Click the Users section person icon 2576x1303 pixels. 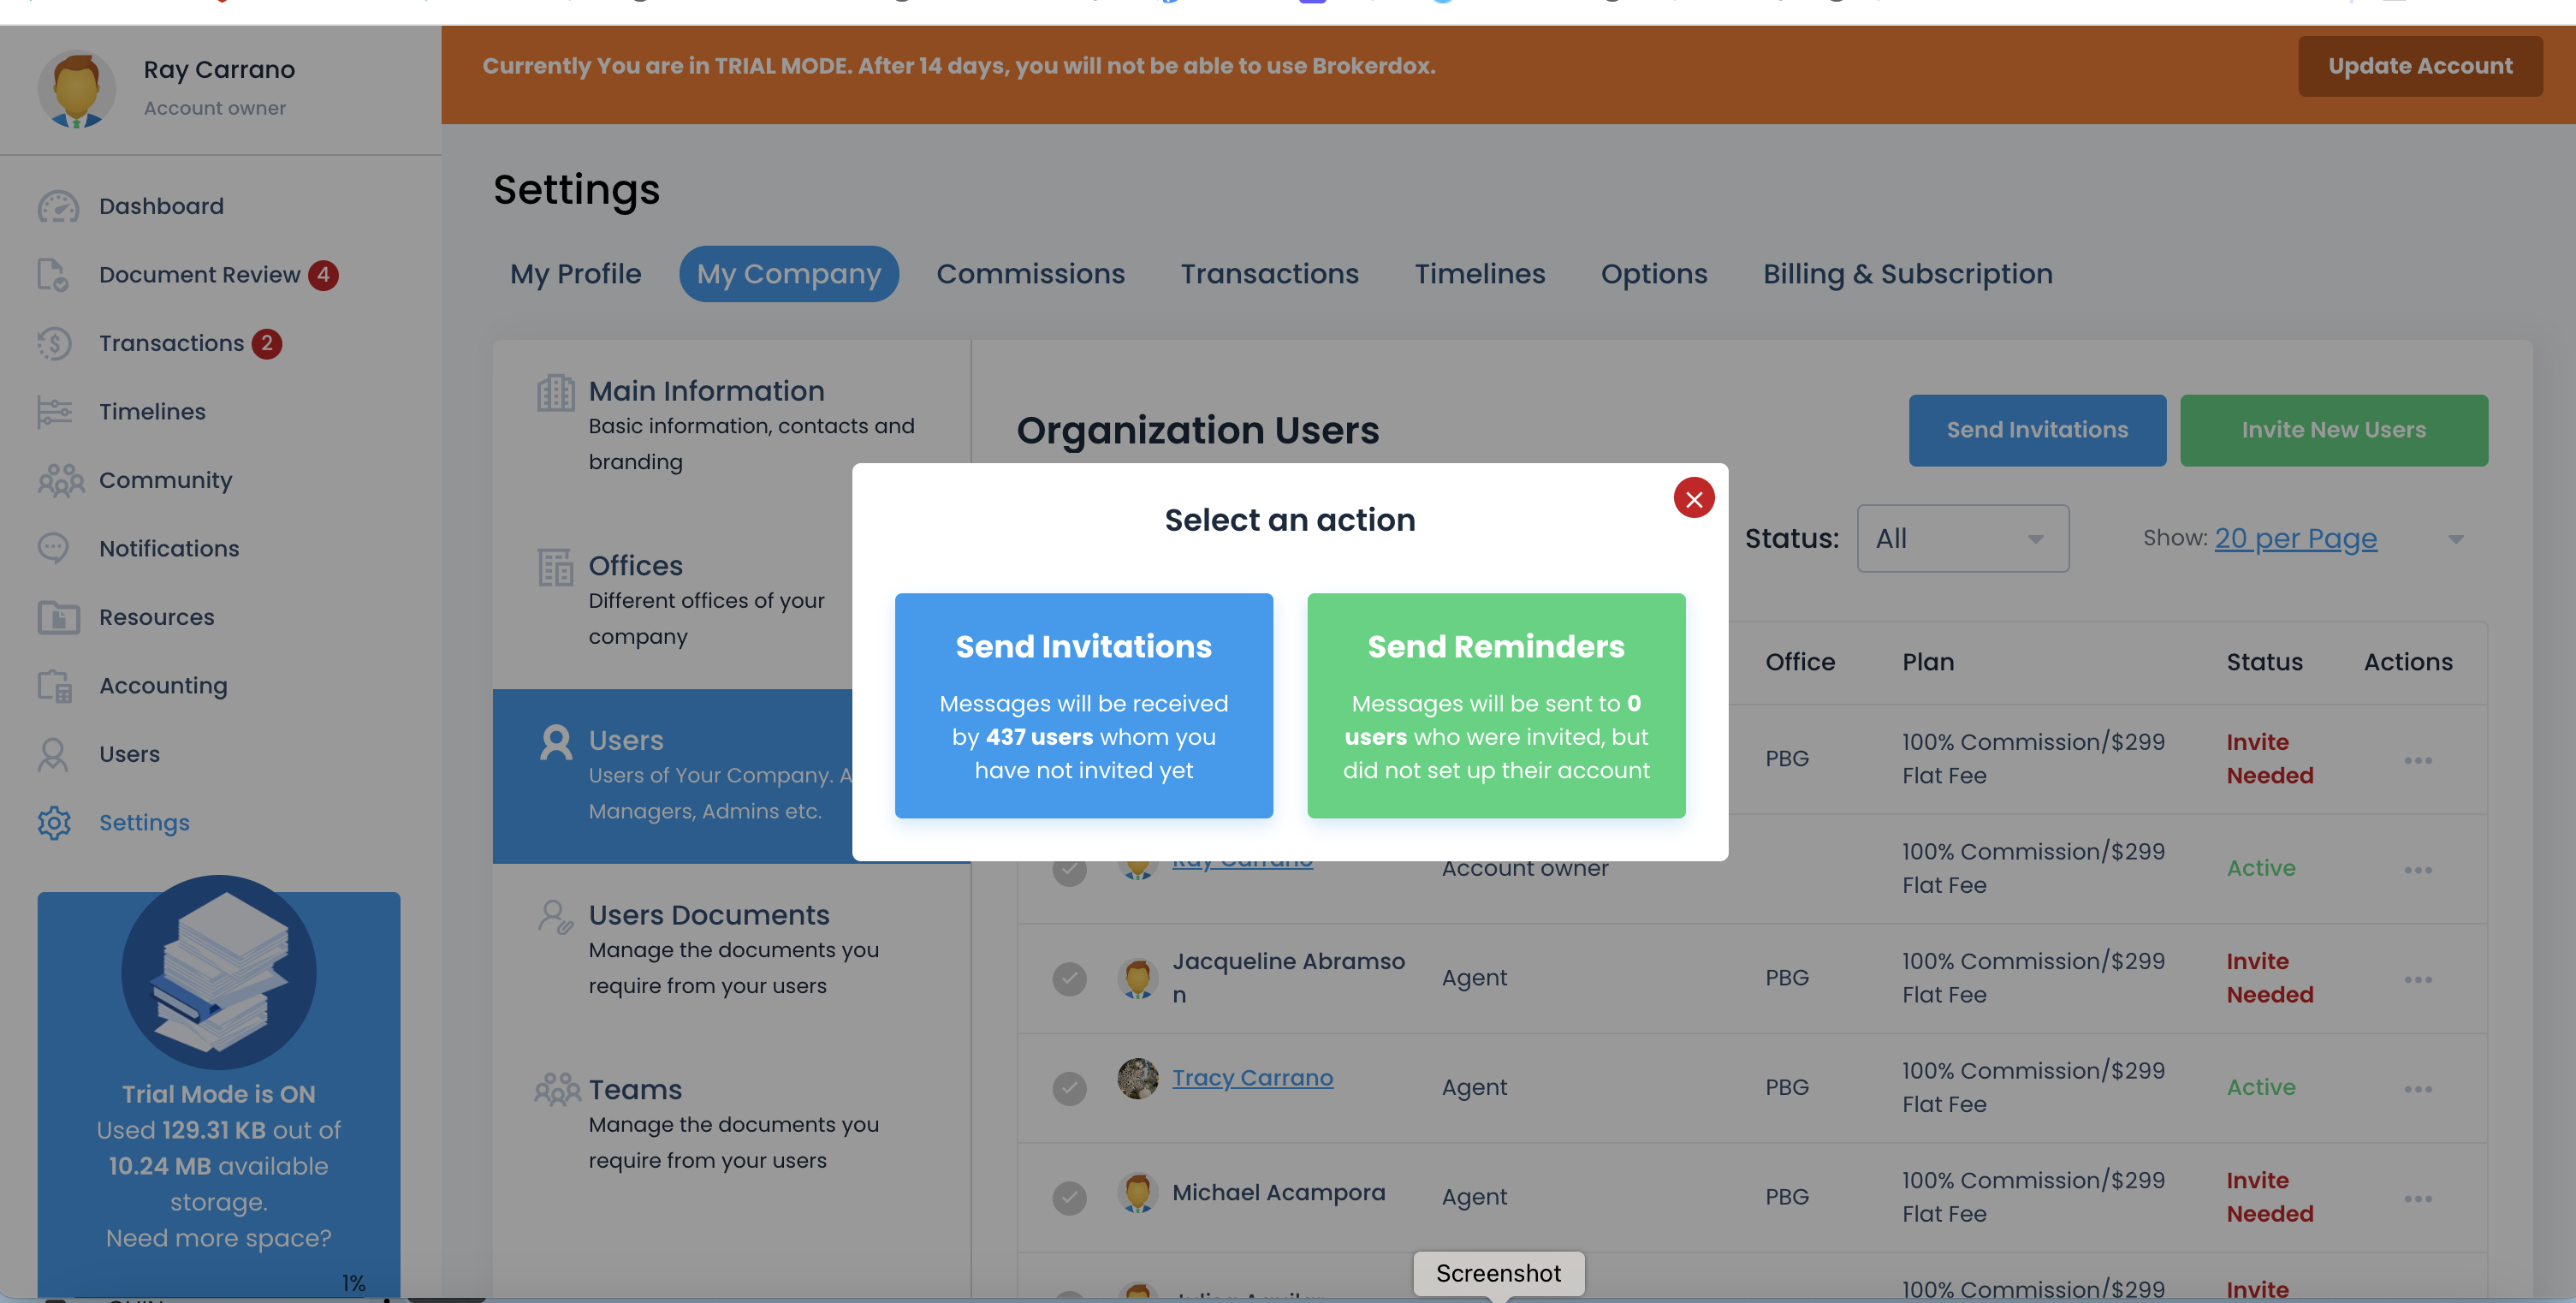point(556,742)
